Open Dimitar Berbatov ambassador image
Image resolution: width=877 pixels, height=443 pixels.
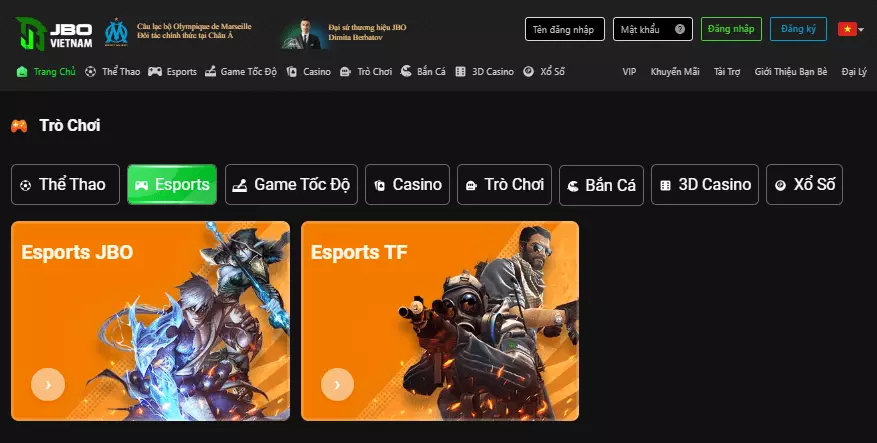point(304,35)
